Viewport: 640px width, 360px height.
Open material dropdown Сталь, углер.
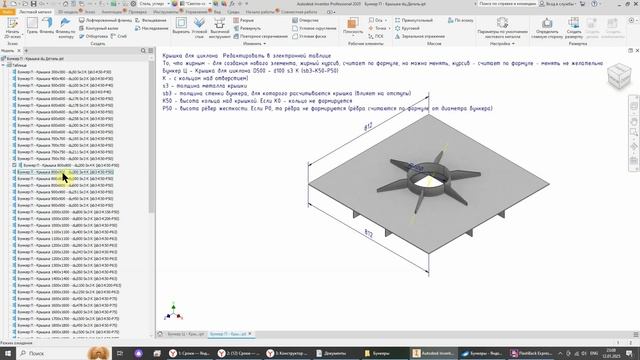tap(154, 4)
